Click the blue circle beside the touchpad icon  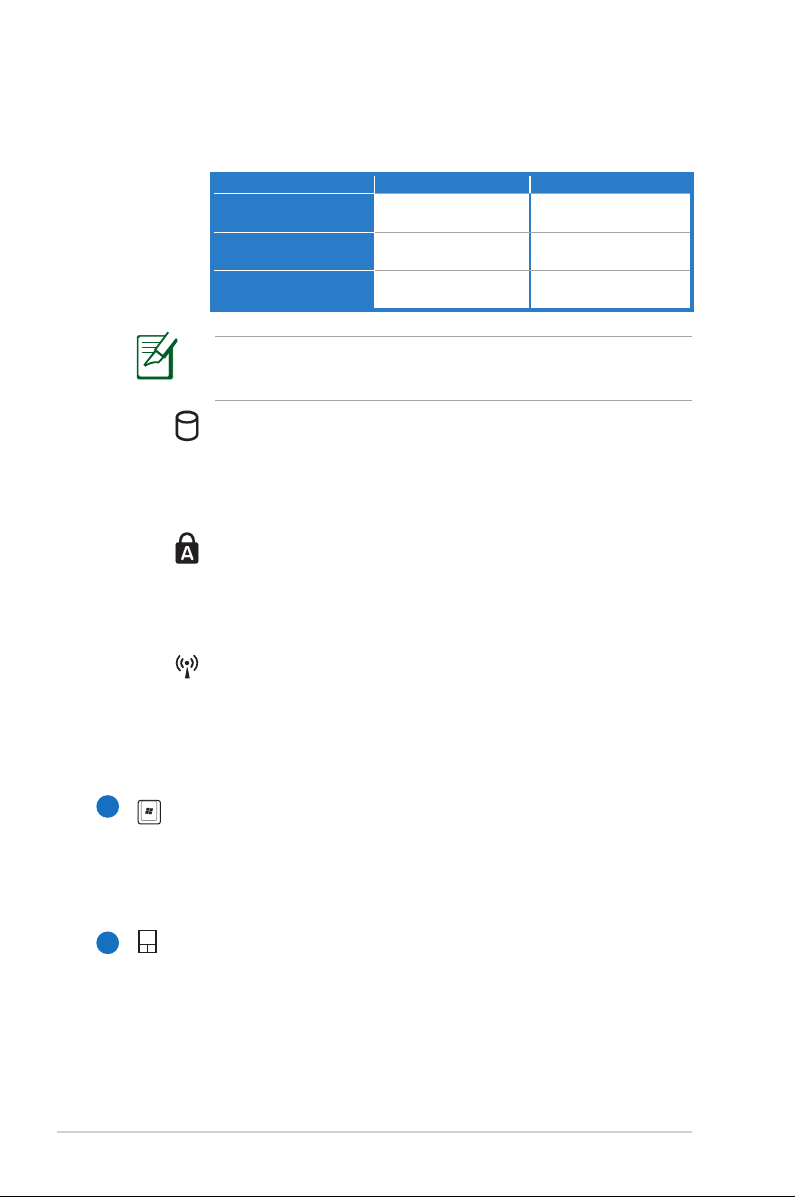pos(108,943)
